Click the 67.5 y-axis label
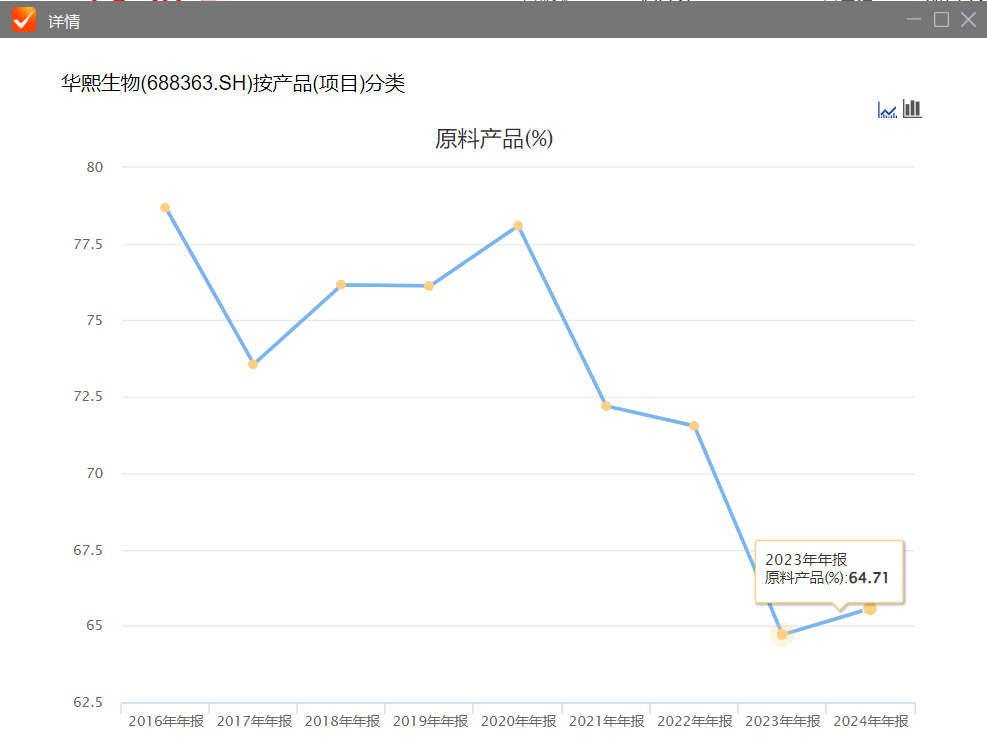Viewport: 987px width, 740px height. 88,550
